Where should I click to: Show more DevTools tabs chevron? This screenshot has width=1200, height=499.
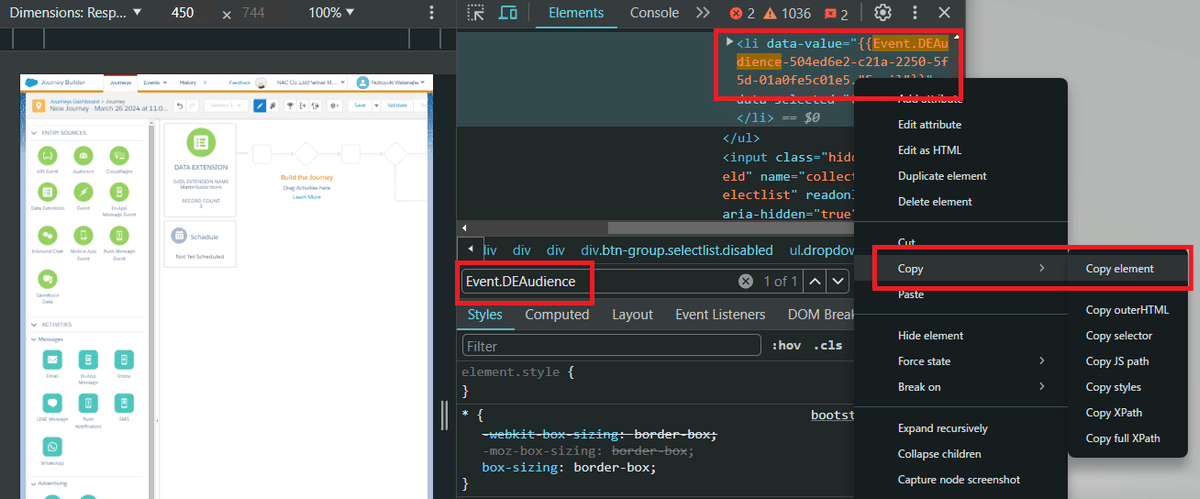point(703,13)
